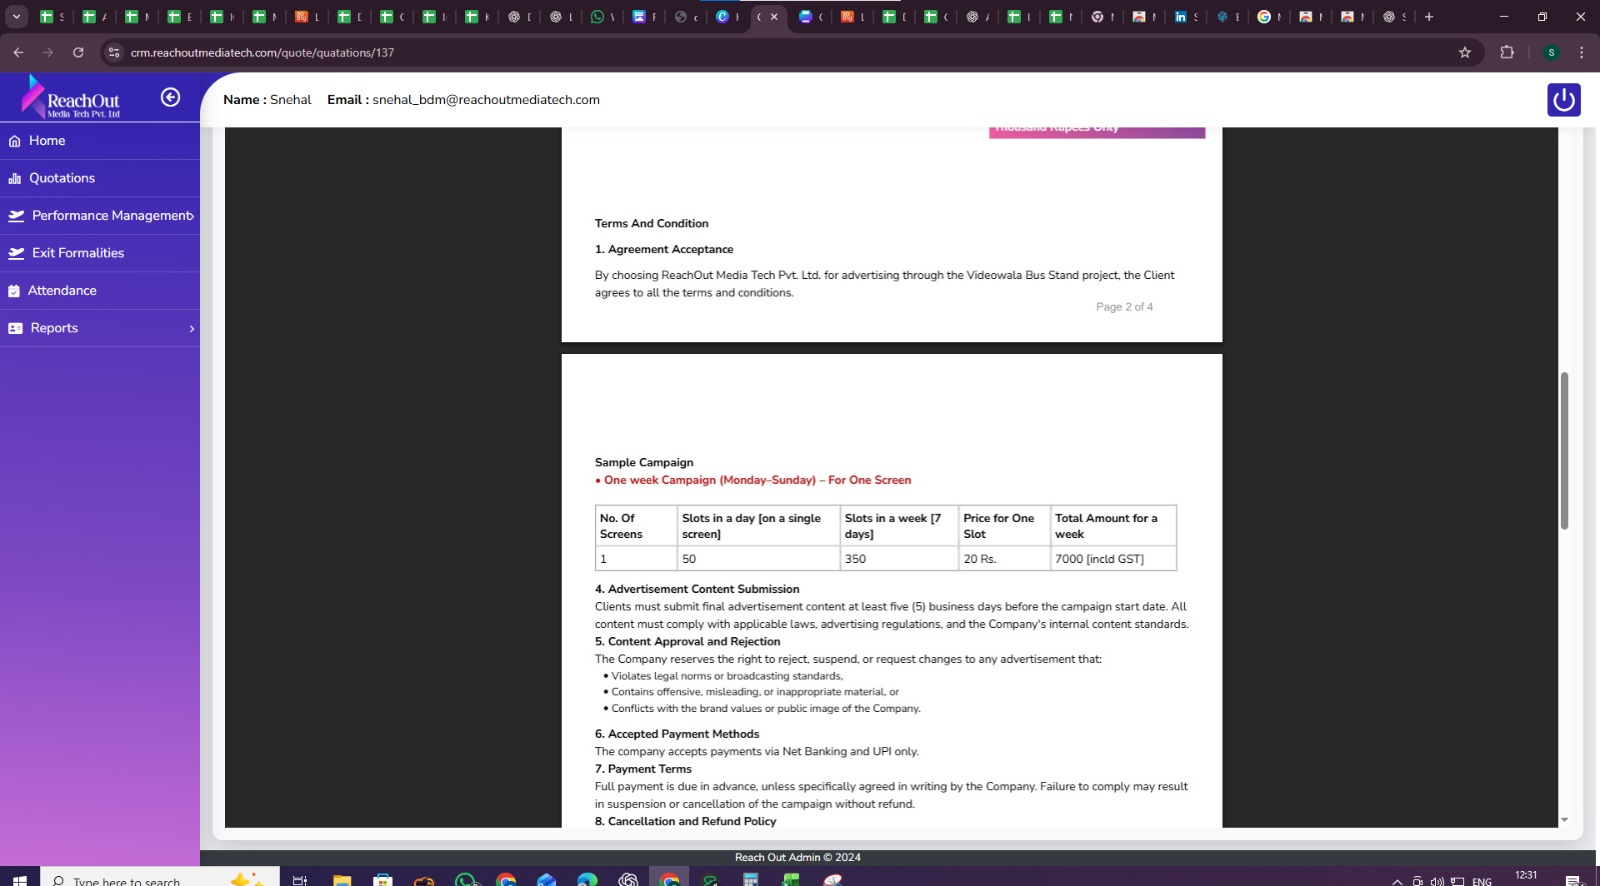Image resolution: width=1600 pixels, height=886 pixels.
Task: Open the Attendance page
Action: [x=62, y=291]
